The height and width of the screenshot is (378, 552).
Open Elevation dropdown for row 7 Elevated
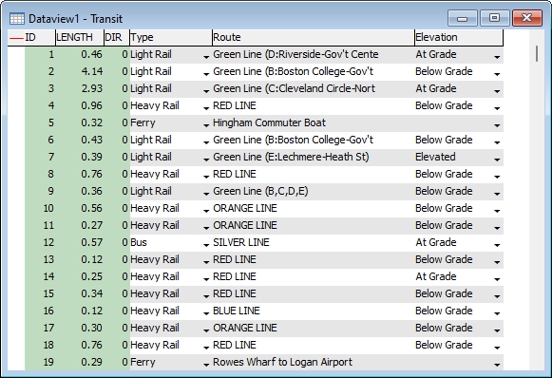click(x=497, y=159)
